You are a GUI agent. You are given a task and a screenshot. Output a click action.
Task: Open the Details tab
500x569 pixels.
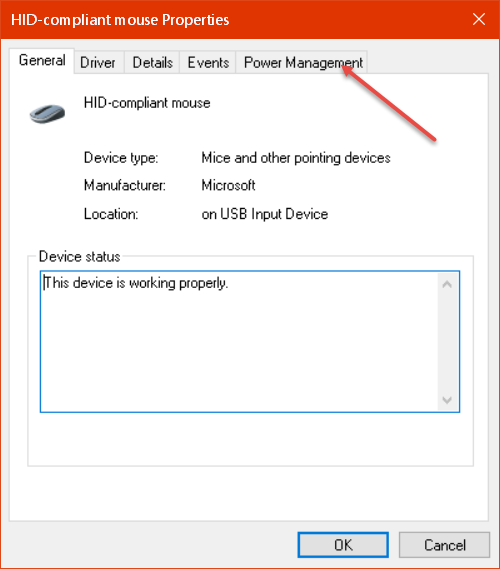click(x=152, y=62)
